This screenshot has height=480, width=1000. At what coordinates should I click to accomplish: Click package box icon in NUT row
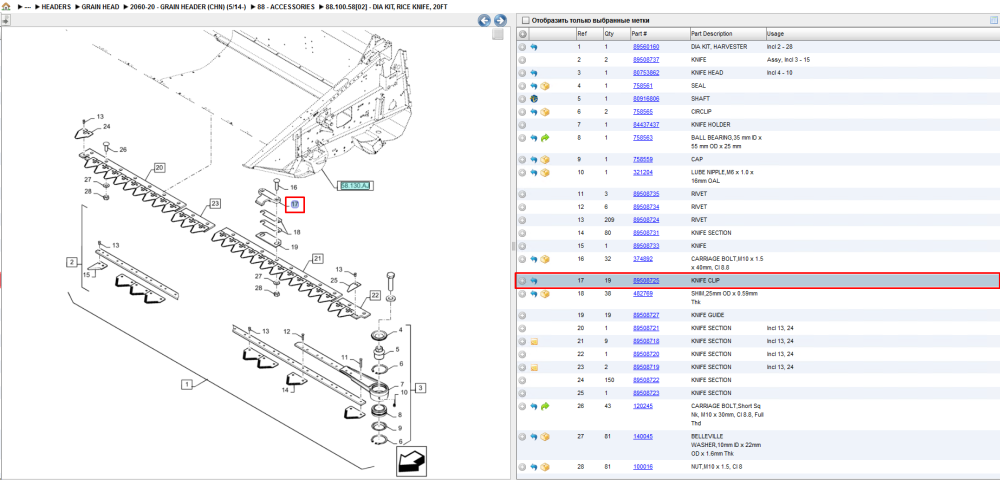(x=545, y=467)
